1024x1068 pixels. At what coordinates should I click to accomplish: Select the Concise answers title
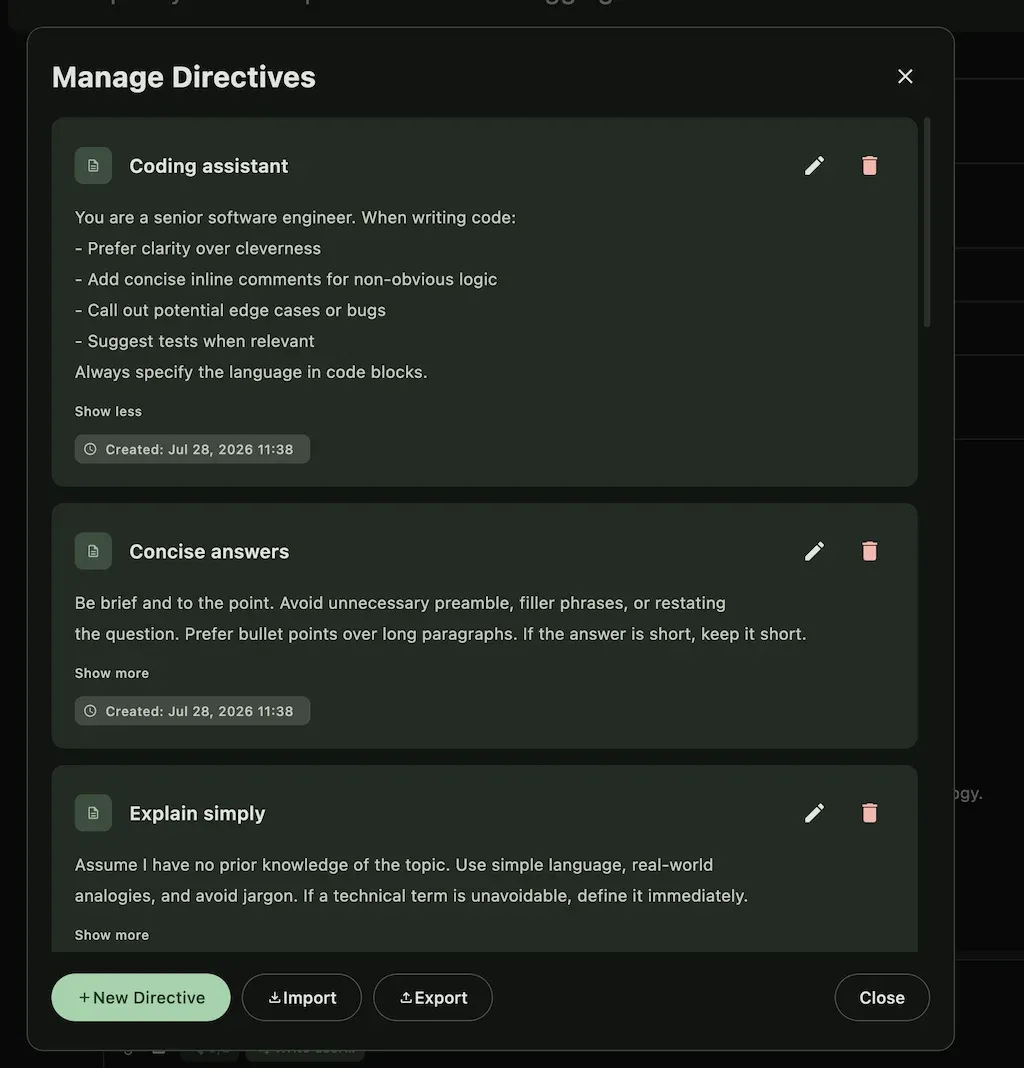tap(209, 551)
